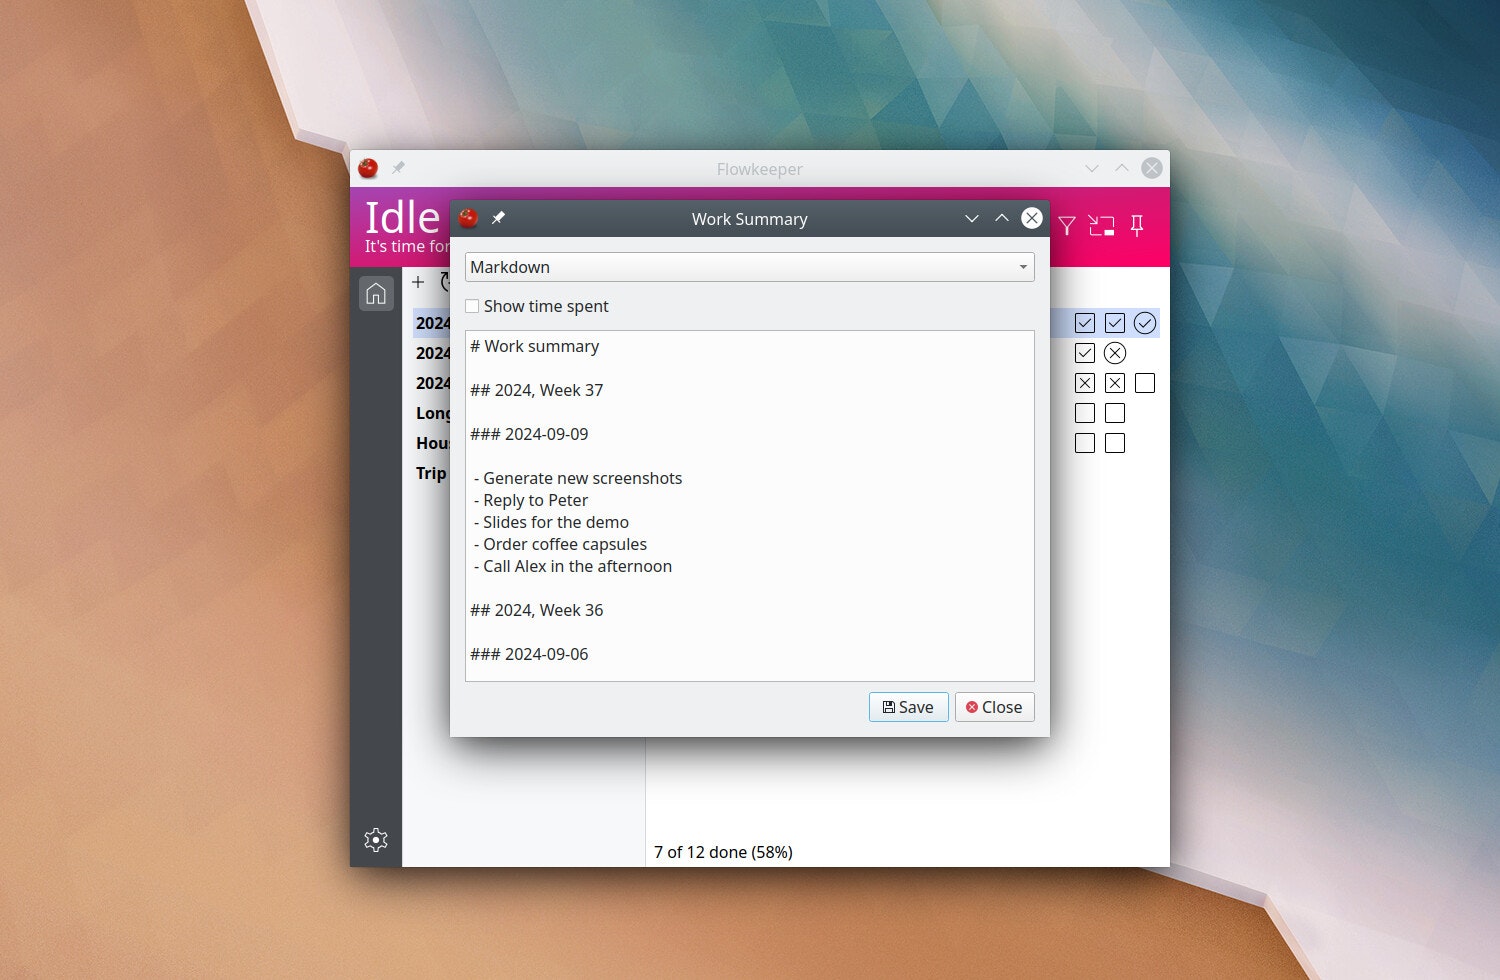Click the '## 2024, Week 36' line
The height and width of the screenshot is (980, 1500).
(537, 610)
